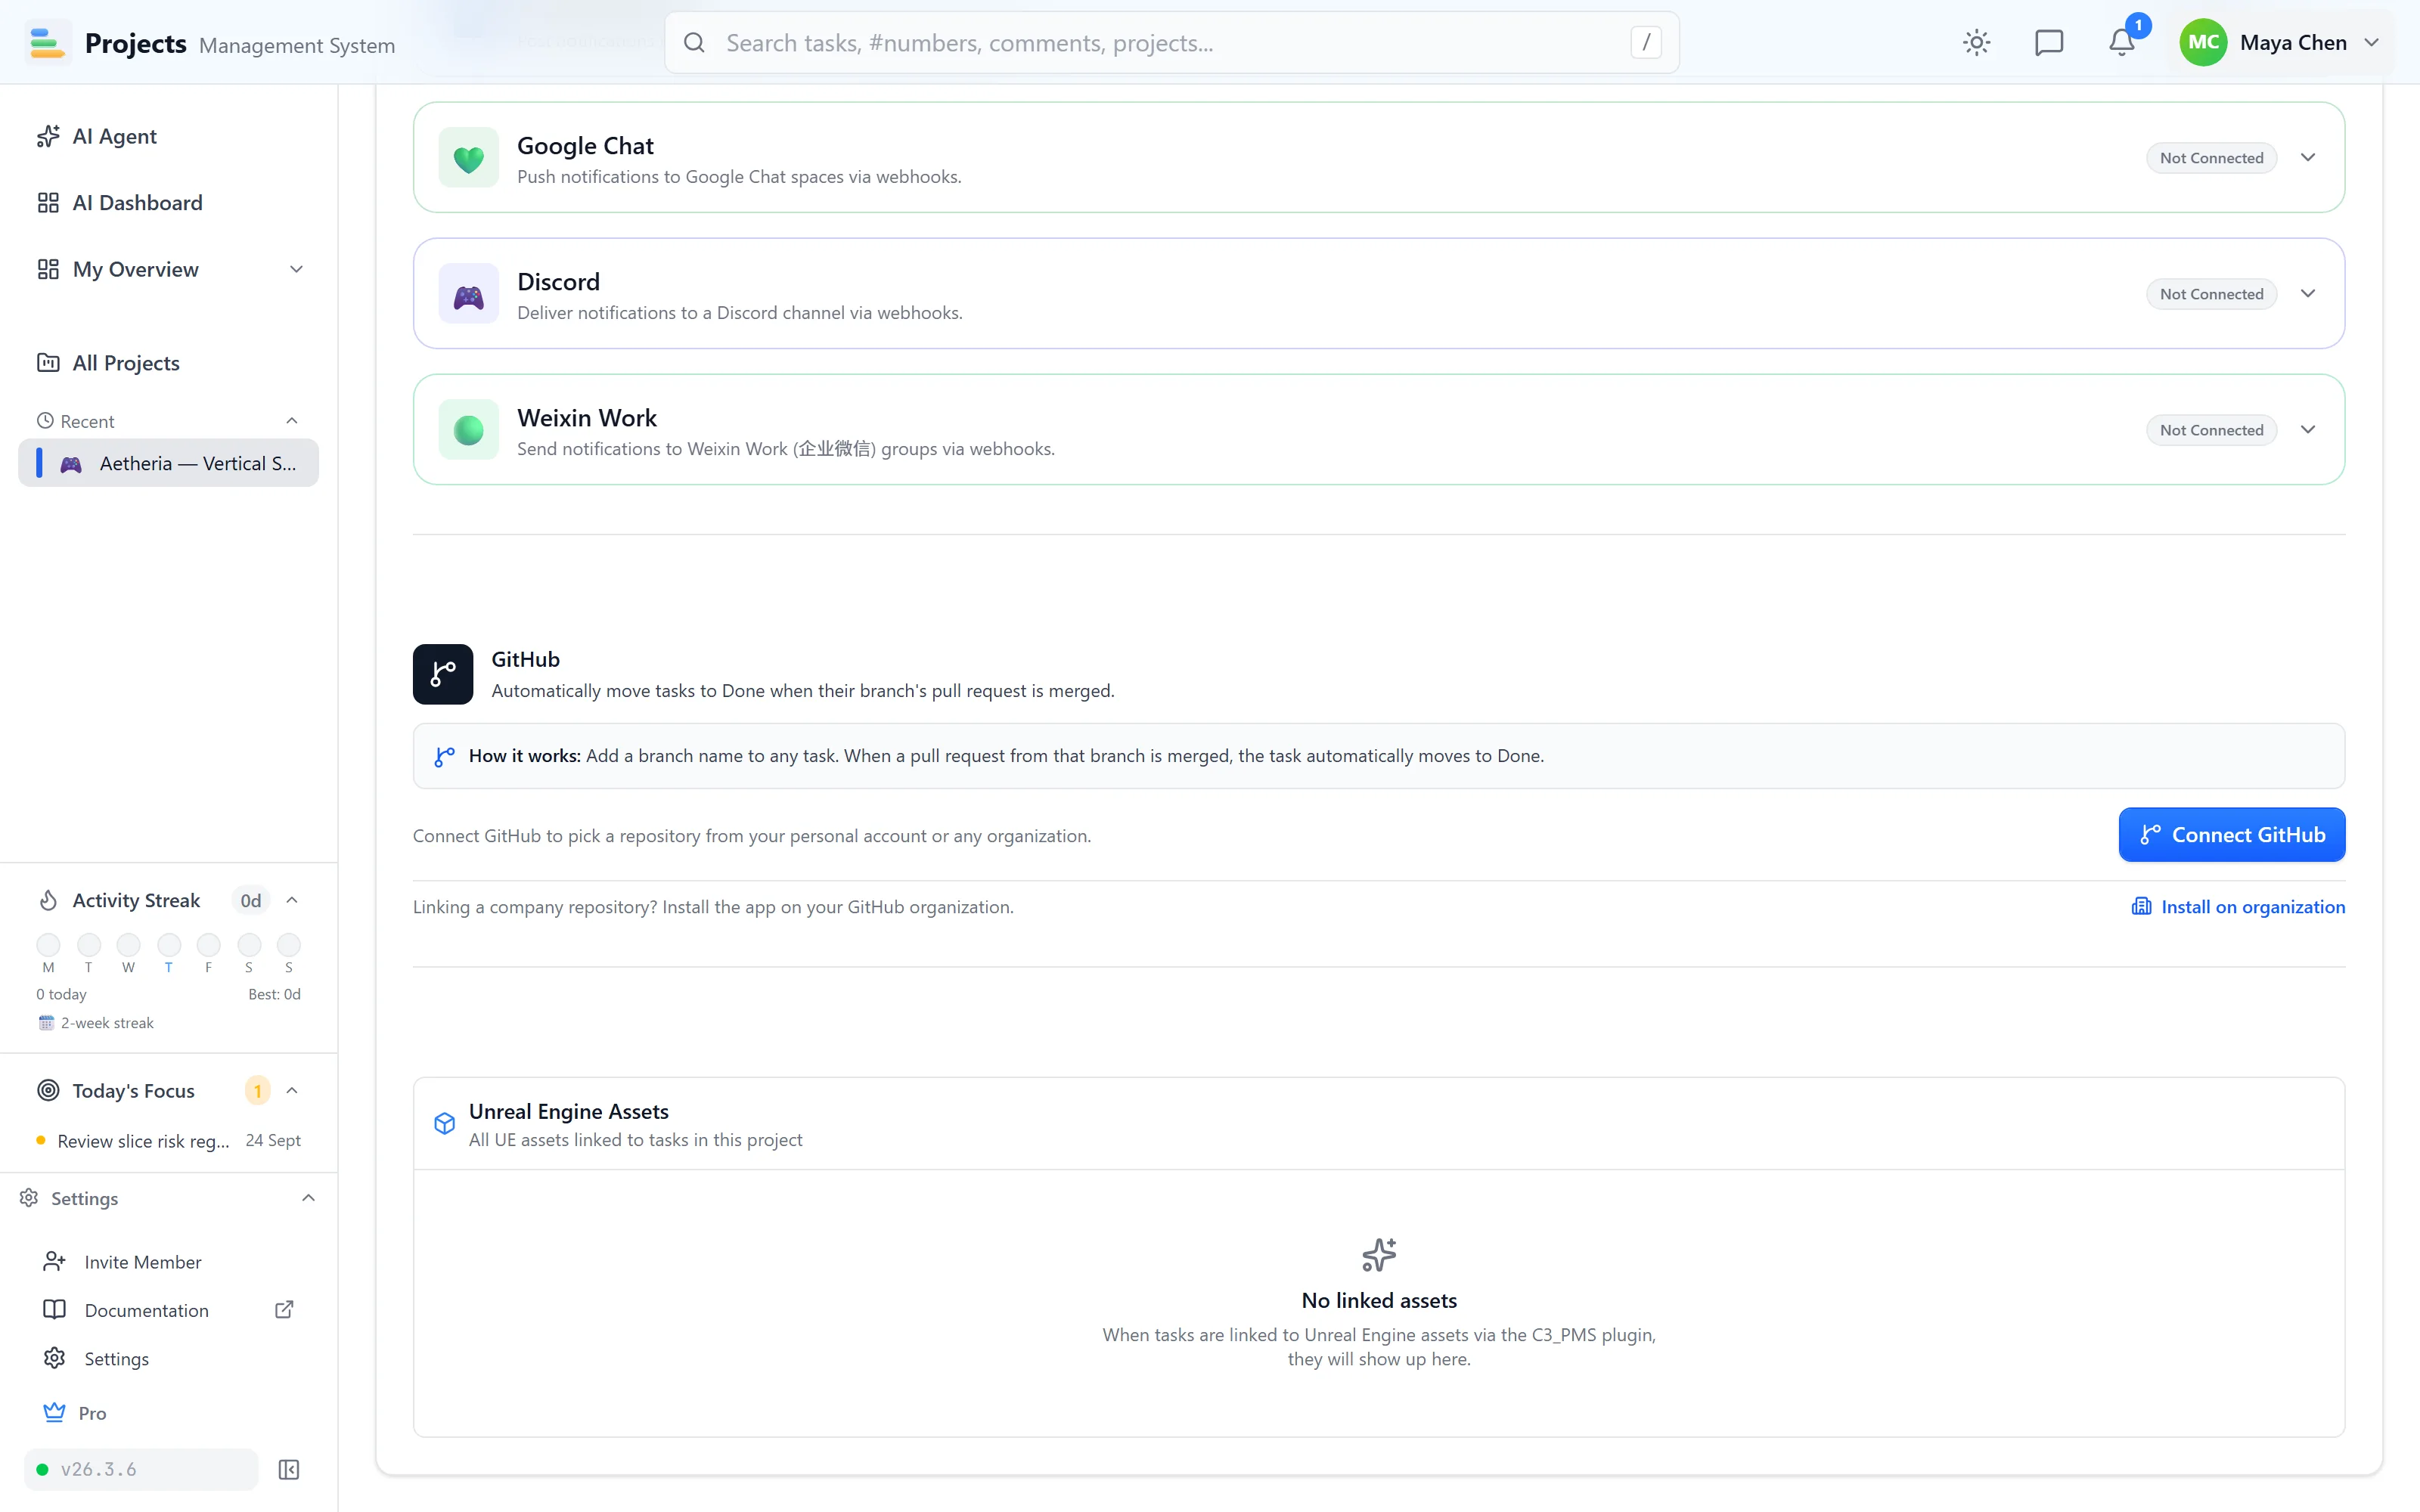Open the Review slice risk reg... focus task
The width and height of the screenshot is (2420, 1512).
coord(168,1141)
